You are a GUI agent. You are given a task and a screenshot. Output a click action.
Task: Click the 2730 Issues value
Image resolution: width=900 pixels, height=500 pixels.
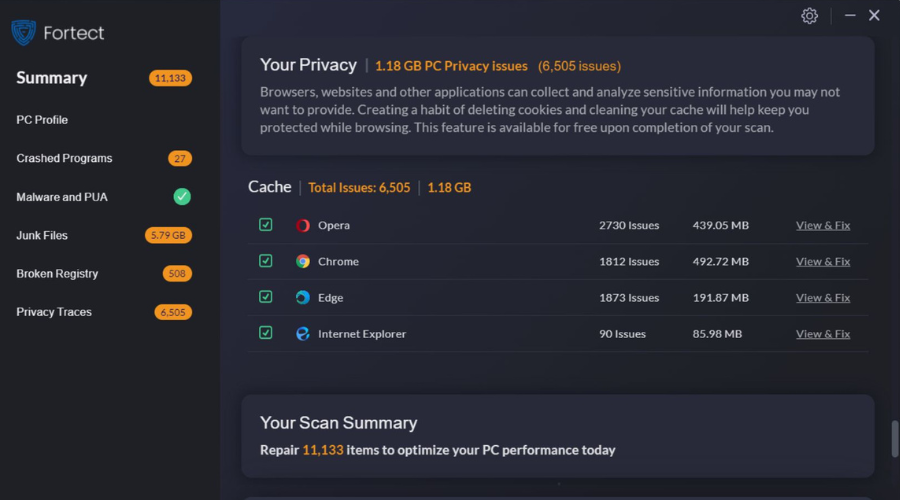click(629, 226)
